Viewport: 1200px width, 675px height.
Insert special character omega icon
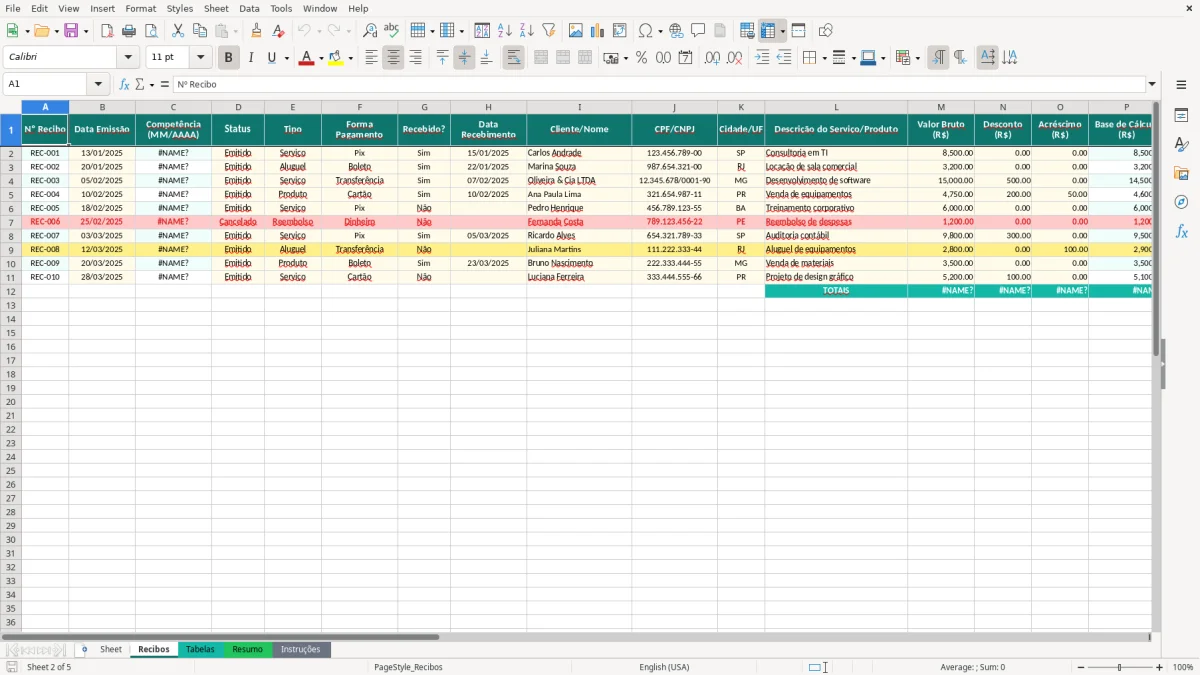(x=646, y=31)
